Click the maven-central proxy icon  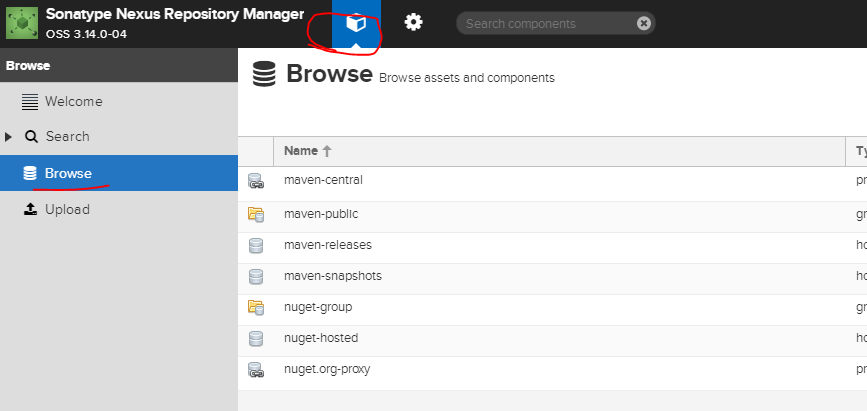(x=255, y=181)
